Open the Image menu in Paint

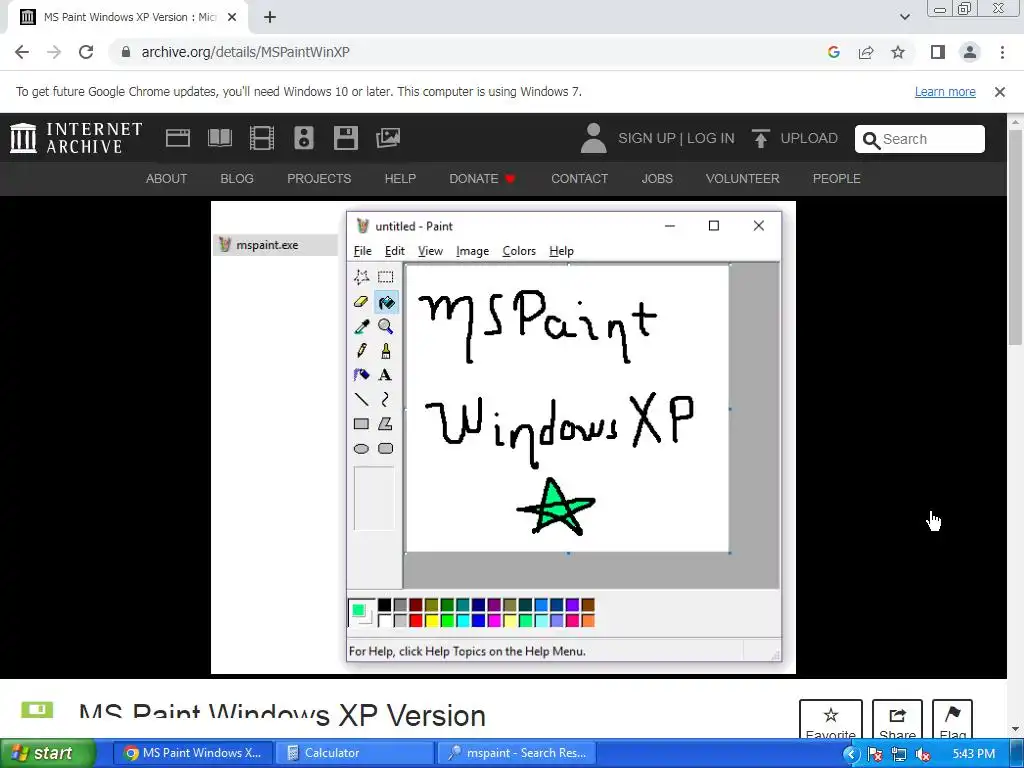[472, 251]
